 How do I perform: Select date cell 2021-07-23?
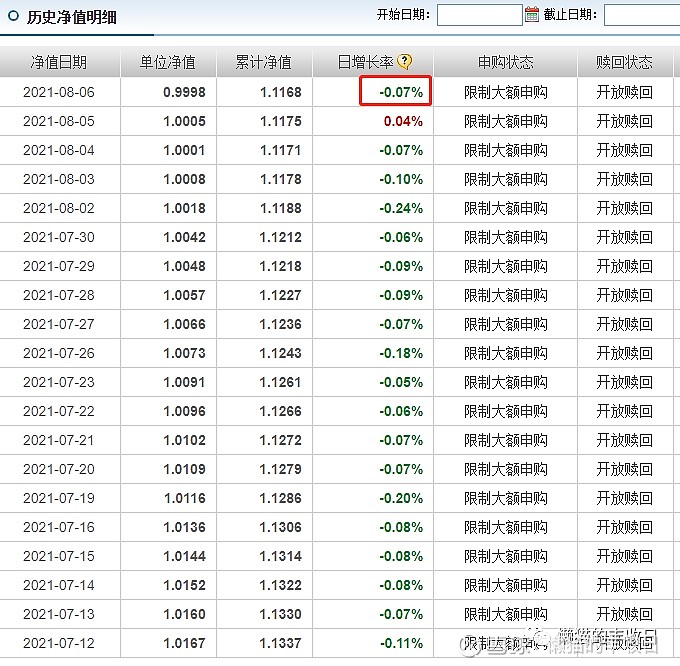coord(59,382)
